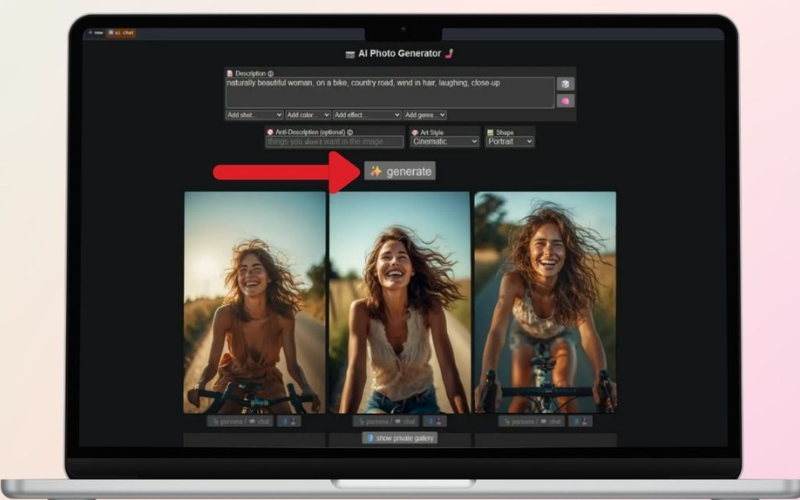The width and height of the screenshot is (800, 500).
Task: Open the Shape Portrait dropdown
Action: point(510,141)
